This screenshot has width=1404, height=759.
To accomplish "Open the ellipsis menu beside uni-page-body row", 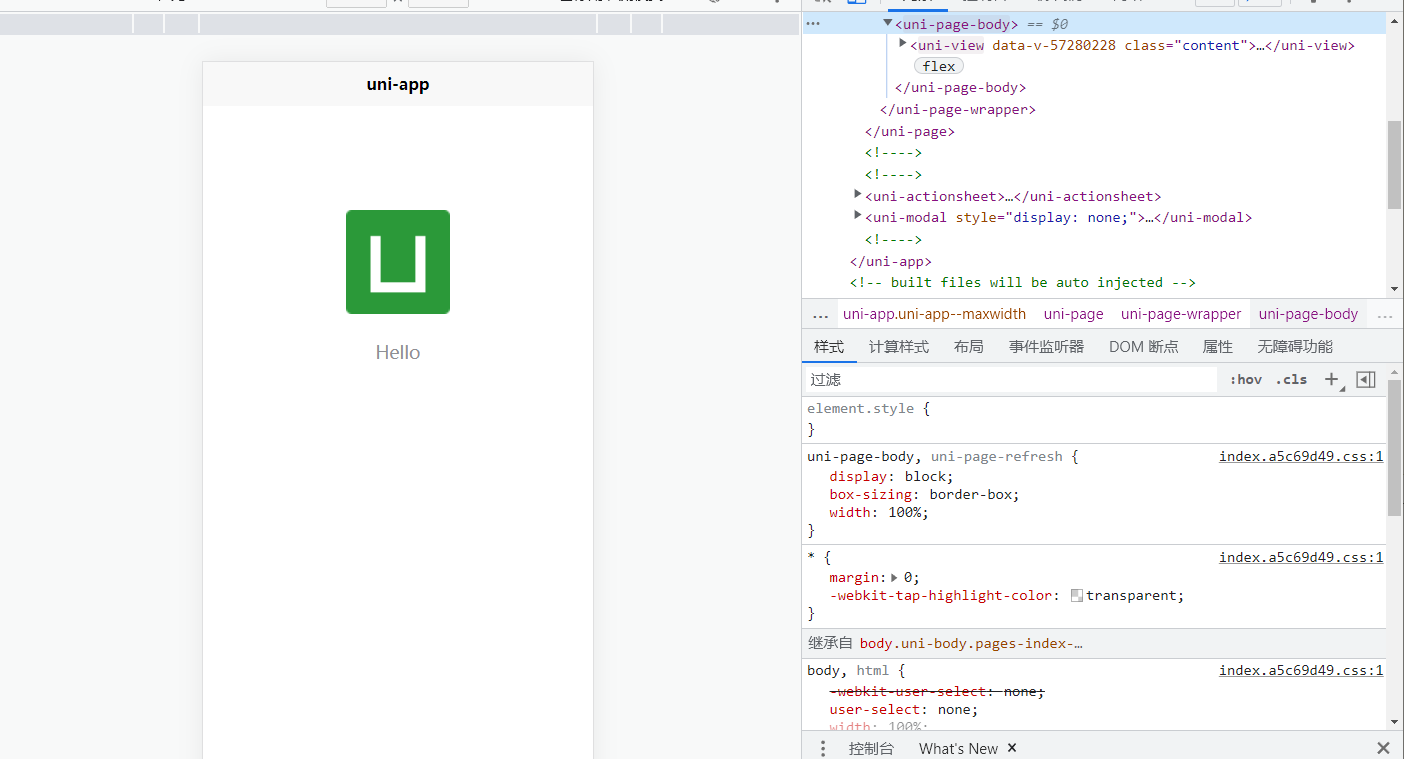I will (x=813, y=23).
